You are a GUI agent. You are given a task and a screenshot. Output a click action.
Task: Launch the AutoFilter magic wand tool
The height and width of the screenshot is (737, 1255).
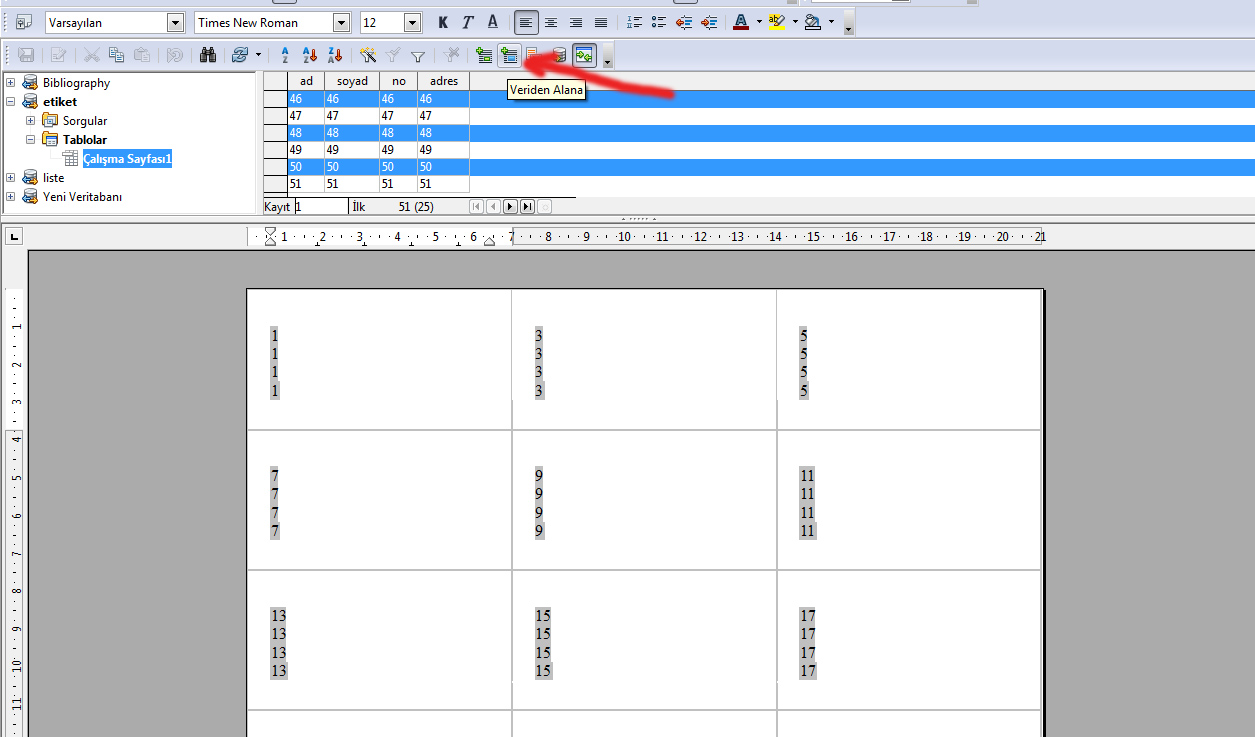tap(370, 55)
